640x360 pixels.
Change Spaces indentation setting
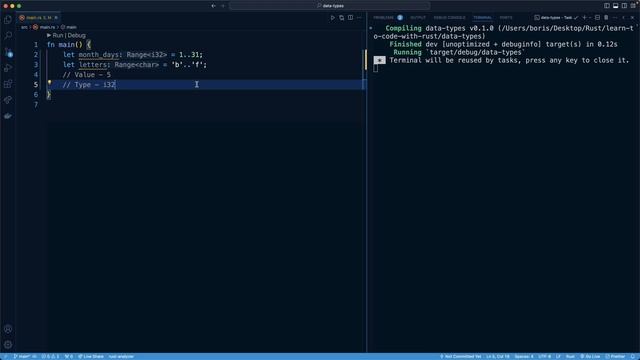coord(524,356)
